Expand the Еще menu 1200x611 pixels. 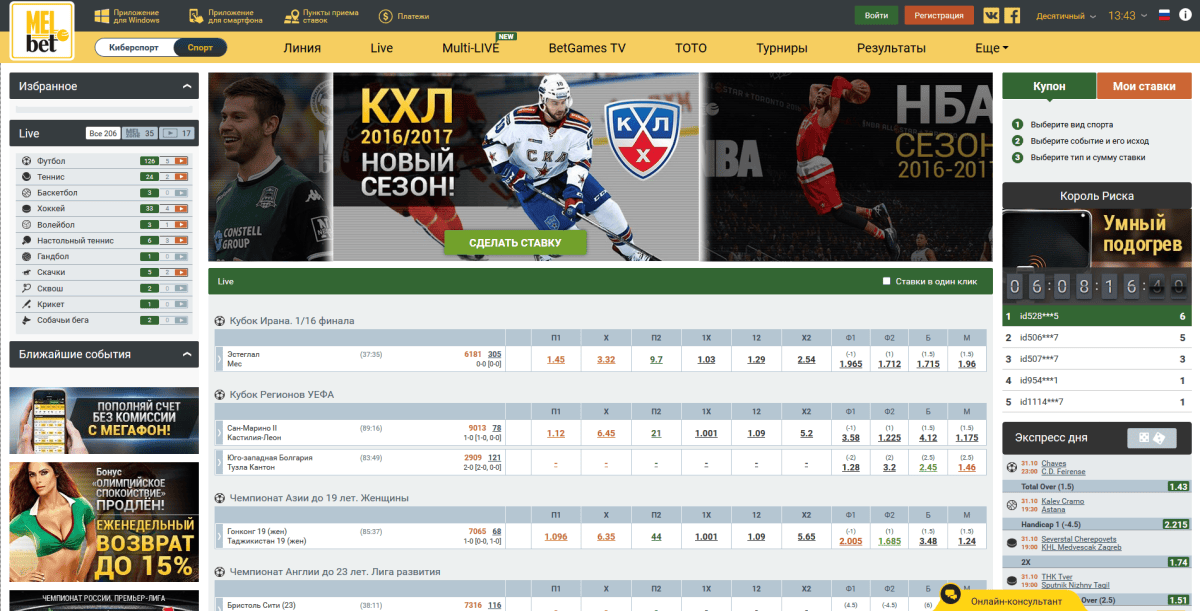pyautogui.click(x=992, y=48)
